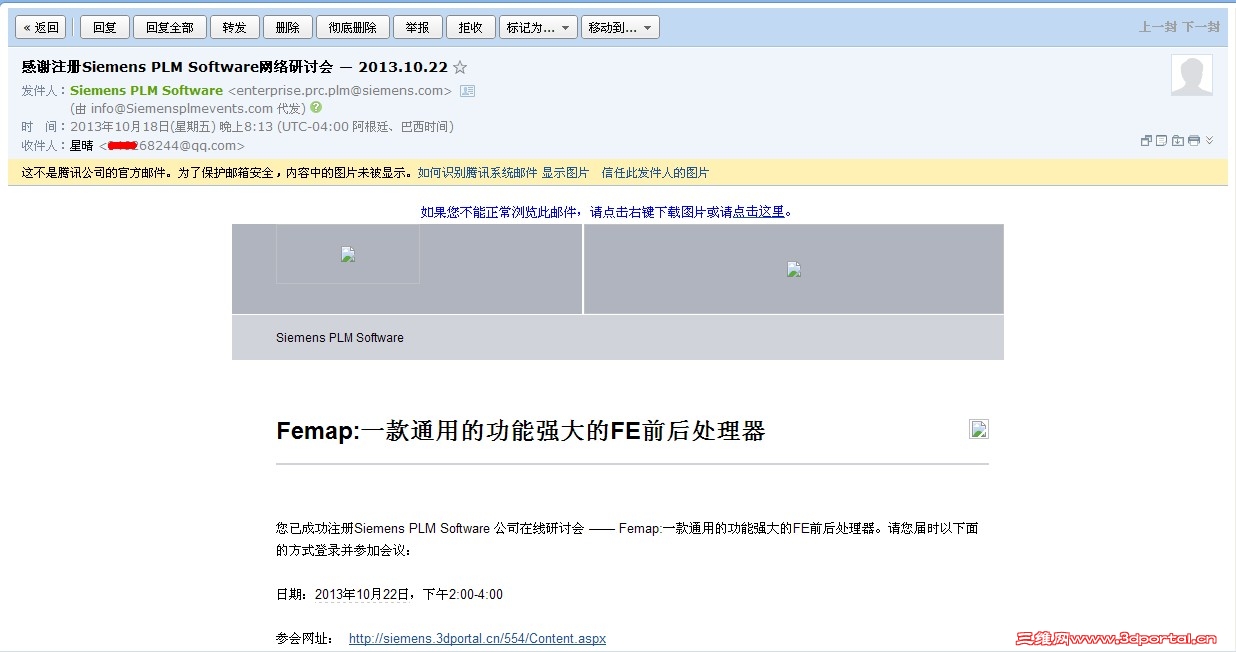The image size is (1236, 652).
Task: Expand more options double-chevron
Action: pos(1209,141)
